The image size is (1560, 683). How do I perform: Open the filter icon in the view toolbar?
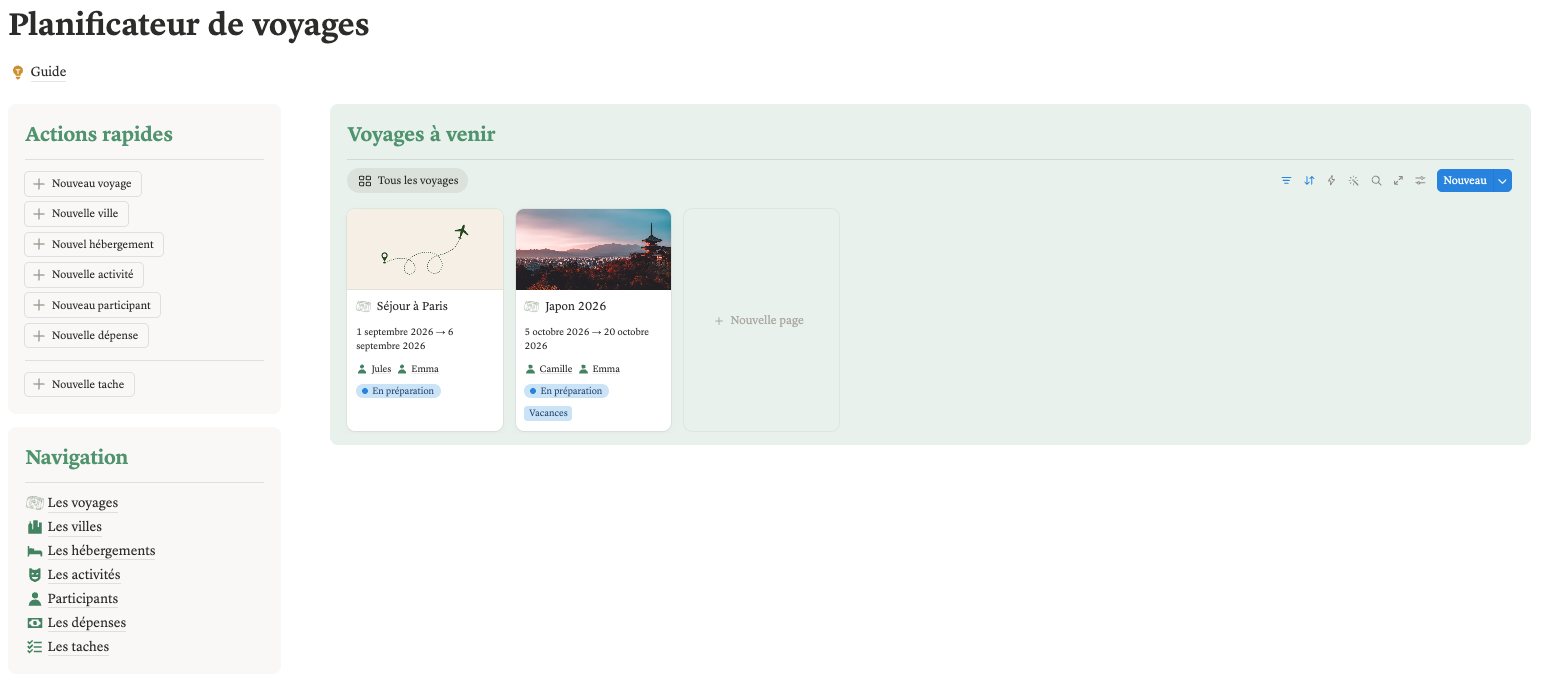(1286, 181)
